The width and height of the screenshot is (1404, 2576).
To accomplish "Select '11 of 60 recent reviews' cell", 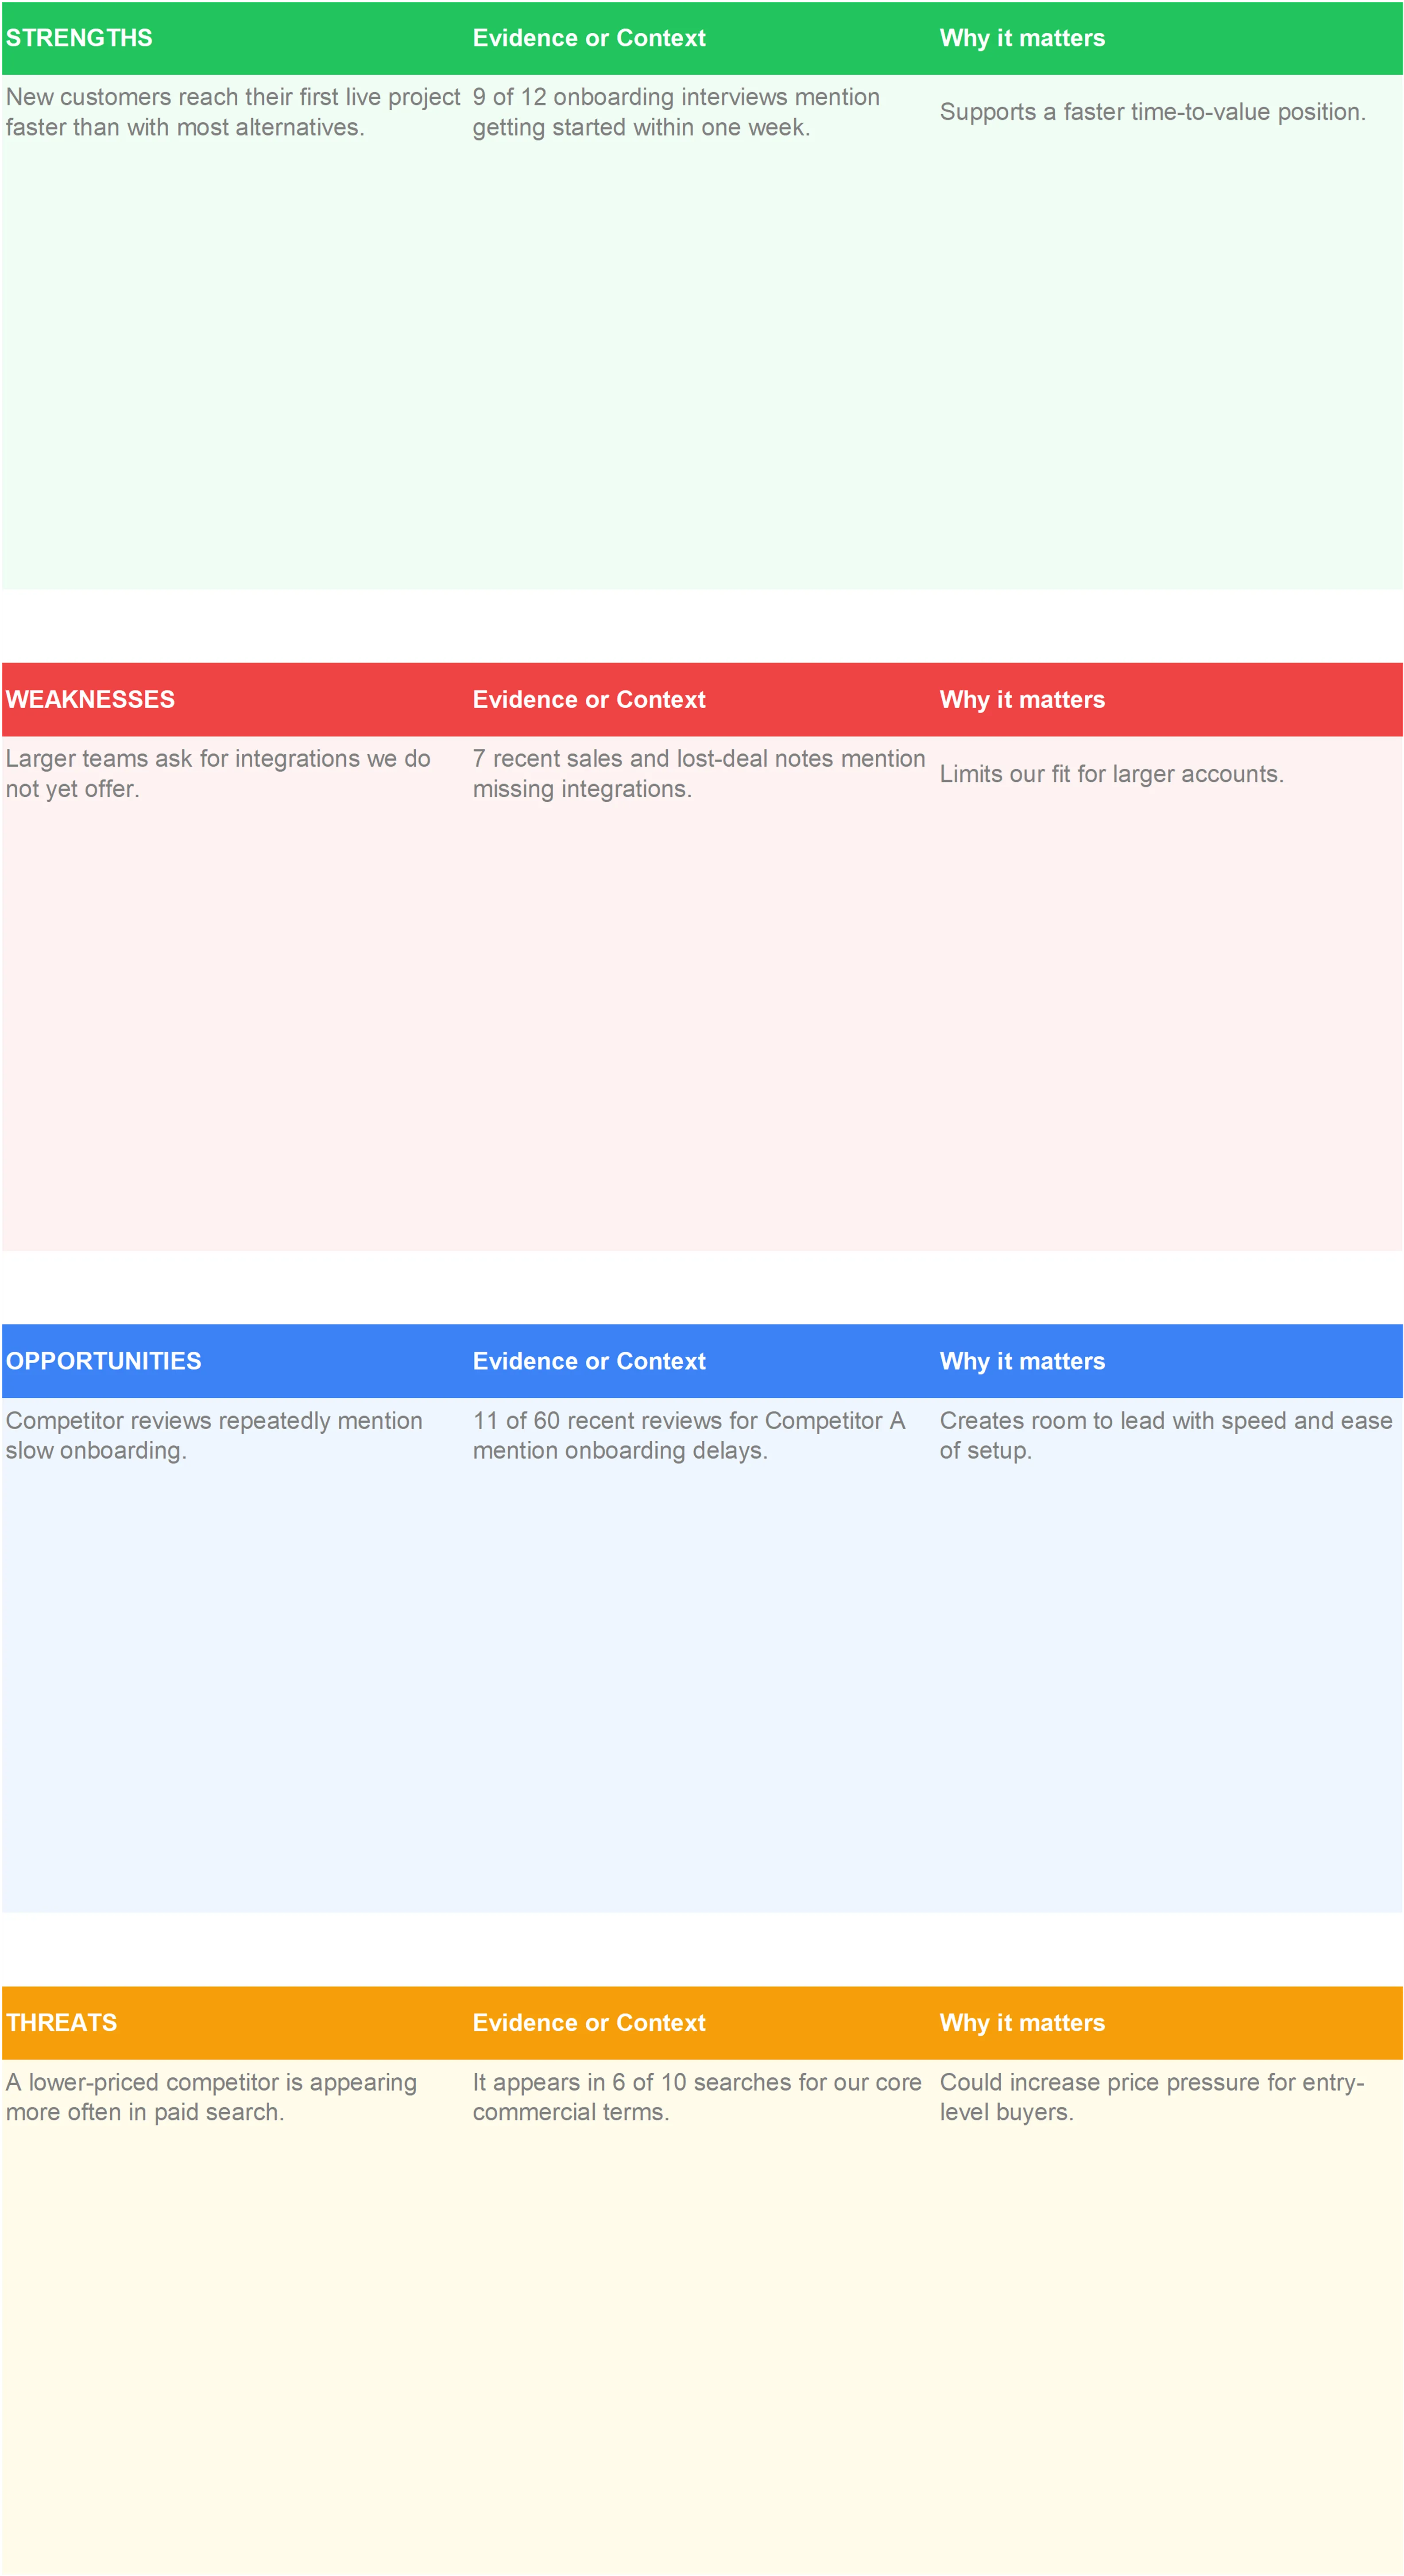I will (x=702, y=1435).
